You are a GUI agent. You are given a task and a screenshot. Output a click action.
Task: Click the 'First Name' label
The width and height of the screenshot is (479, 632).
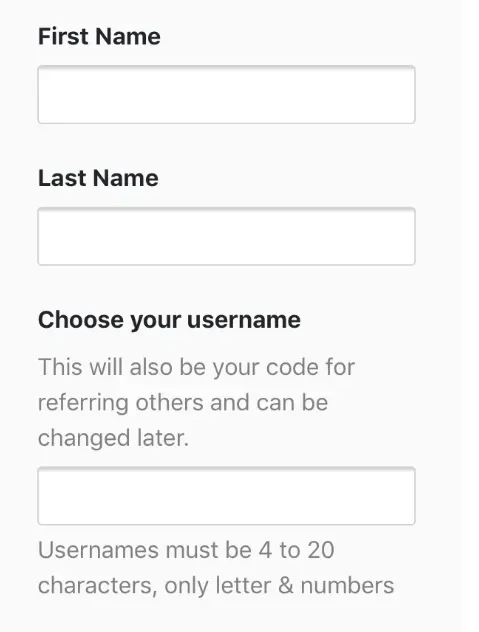[x=99, y=36]
